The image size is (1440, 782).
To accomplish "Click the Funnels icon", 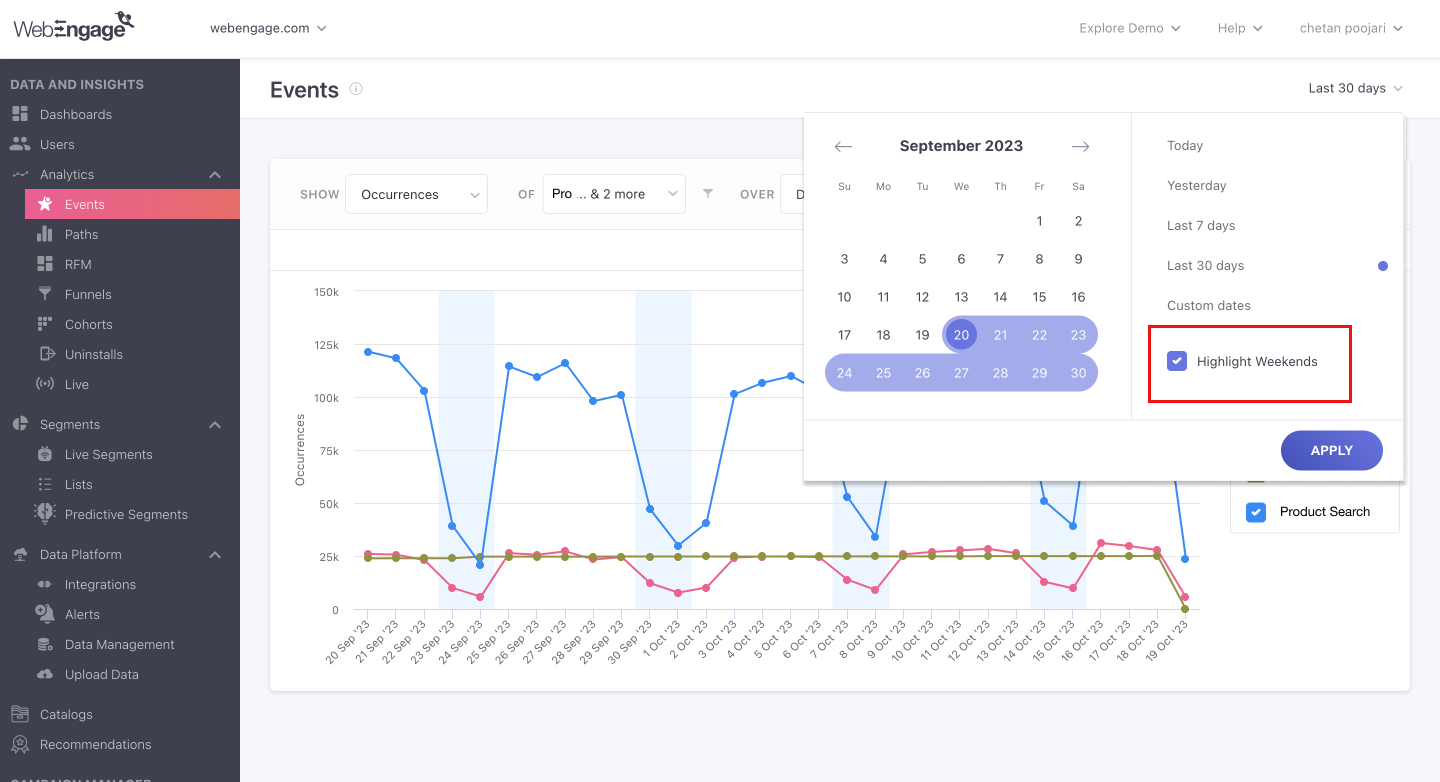I will point(45,294).
